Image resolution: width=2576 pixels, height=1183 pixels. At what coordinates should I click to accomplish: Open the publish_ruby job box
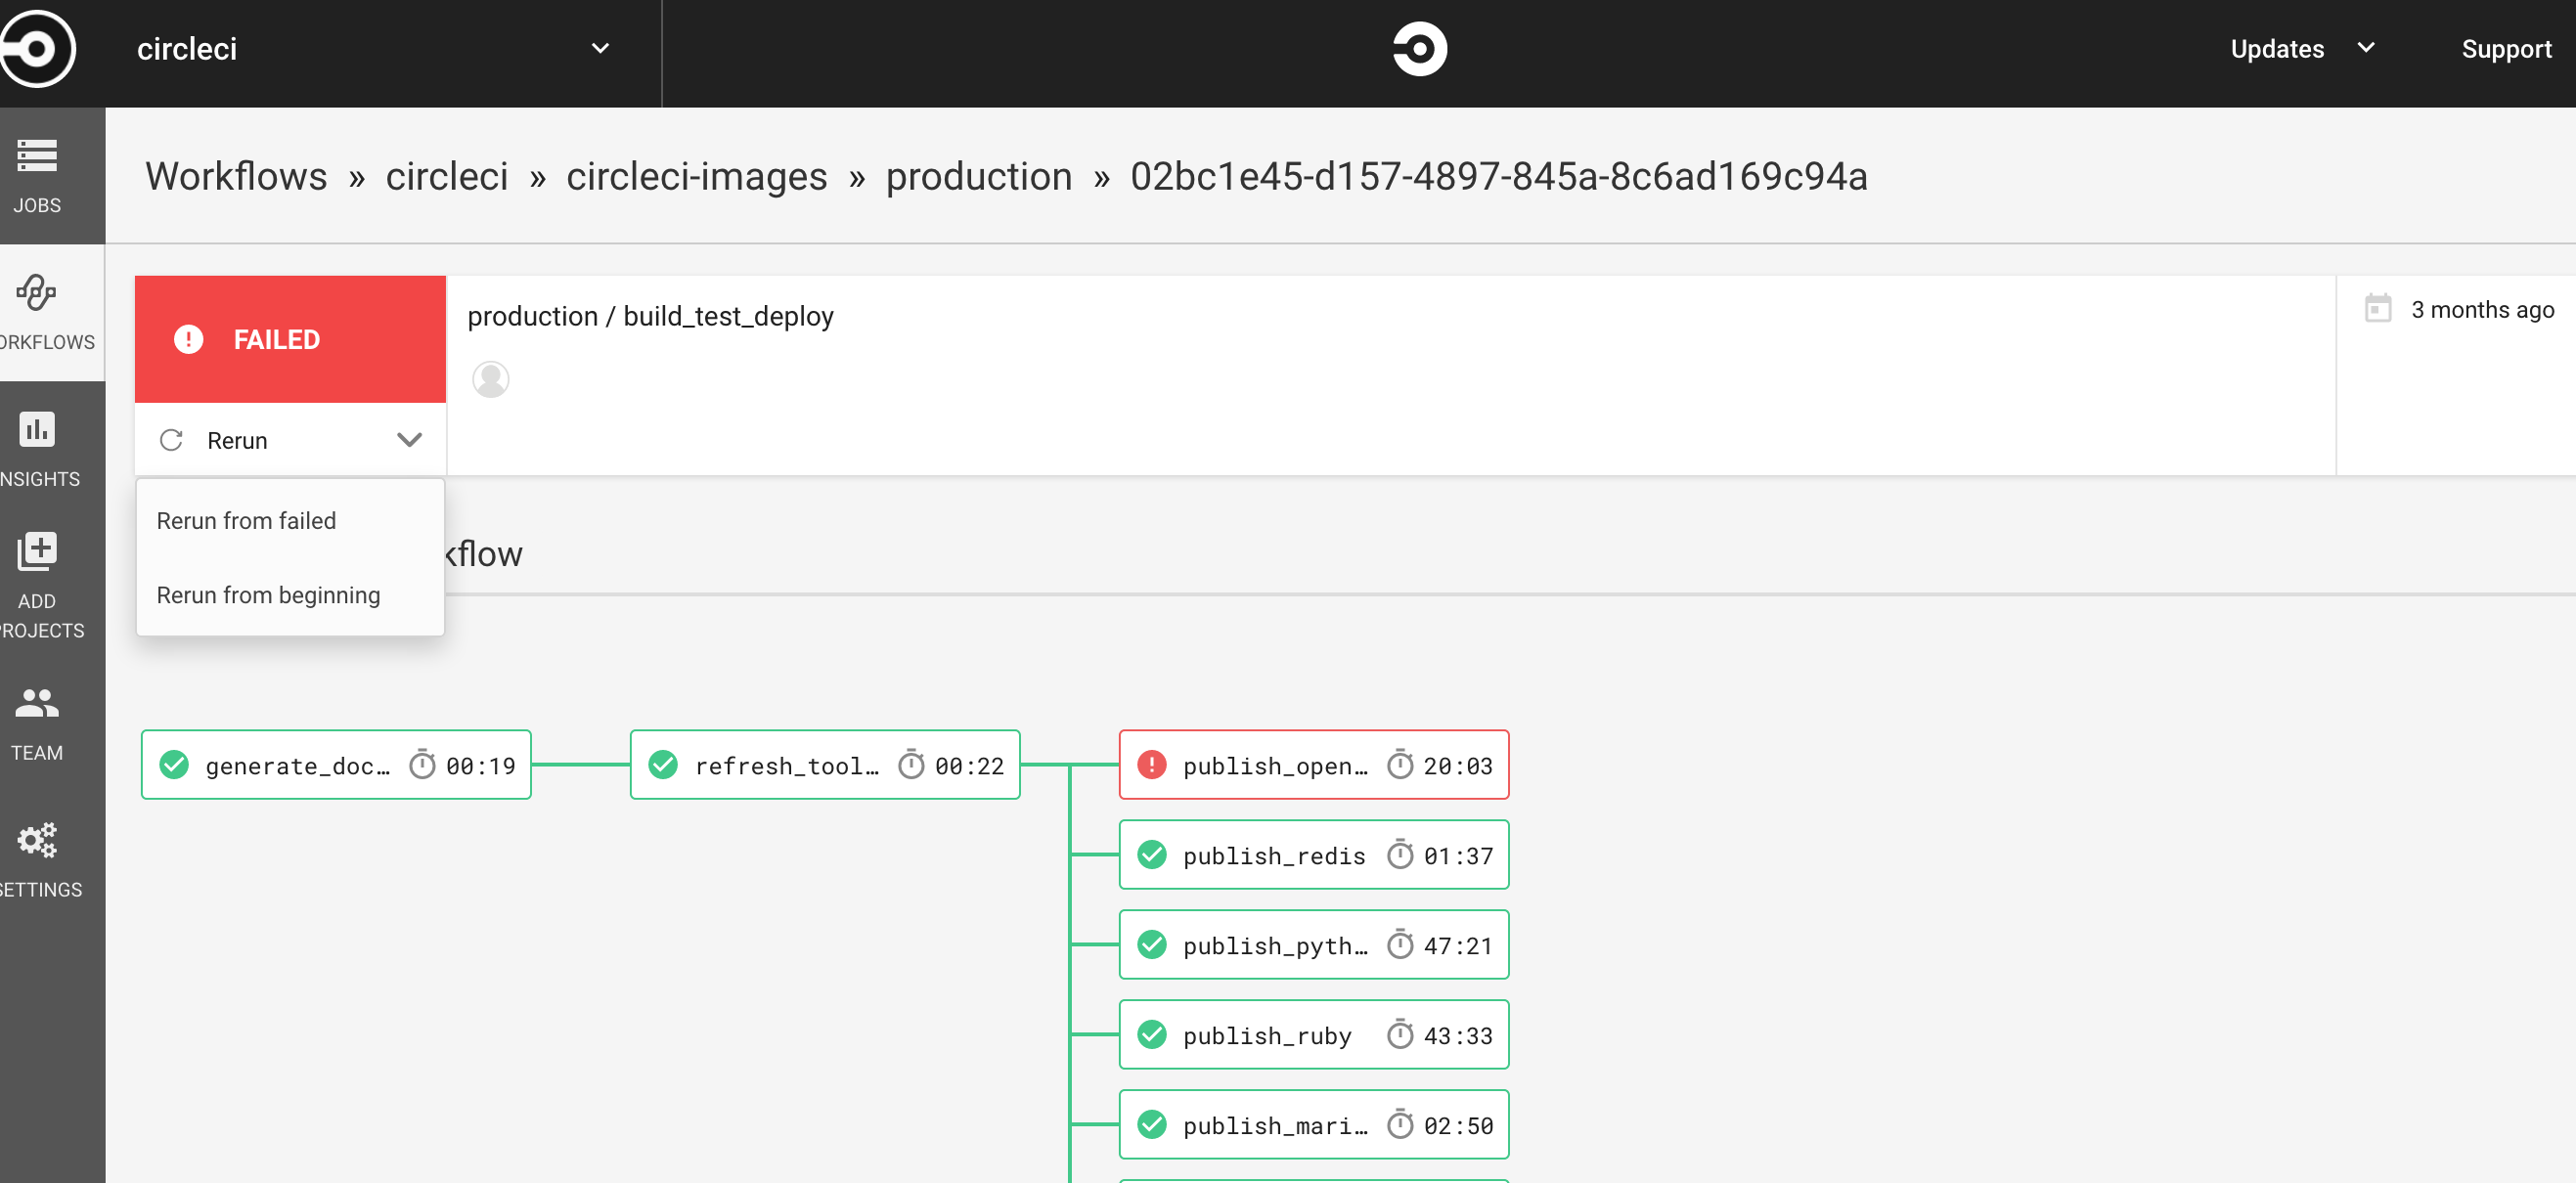click(x=1313, y=1035)
